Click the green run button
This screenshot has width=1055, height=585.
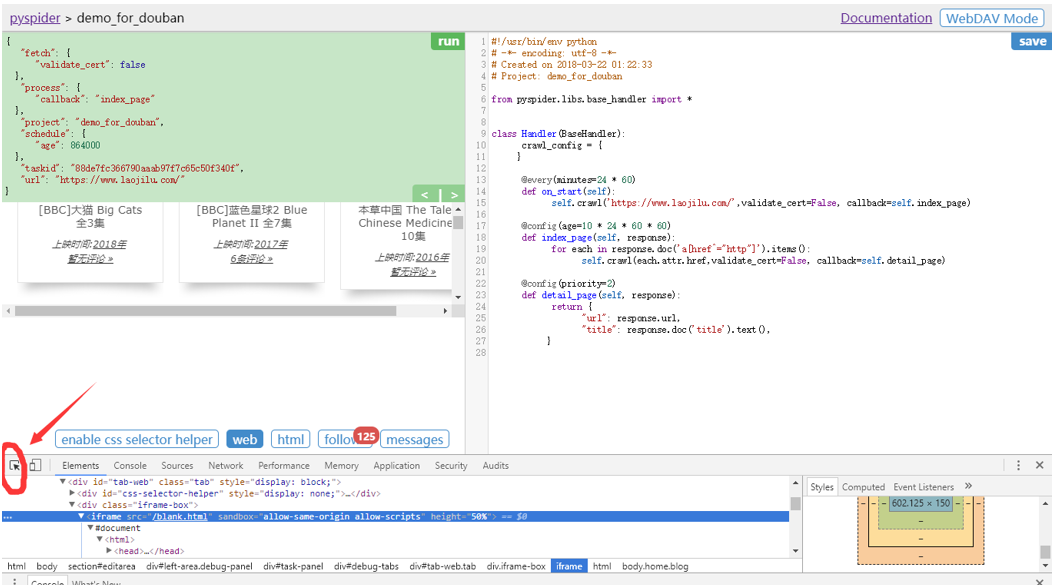(449, 41)
